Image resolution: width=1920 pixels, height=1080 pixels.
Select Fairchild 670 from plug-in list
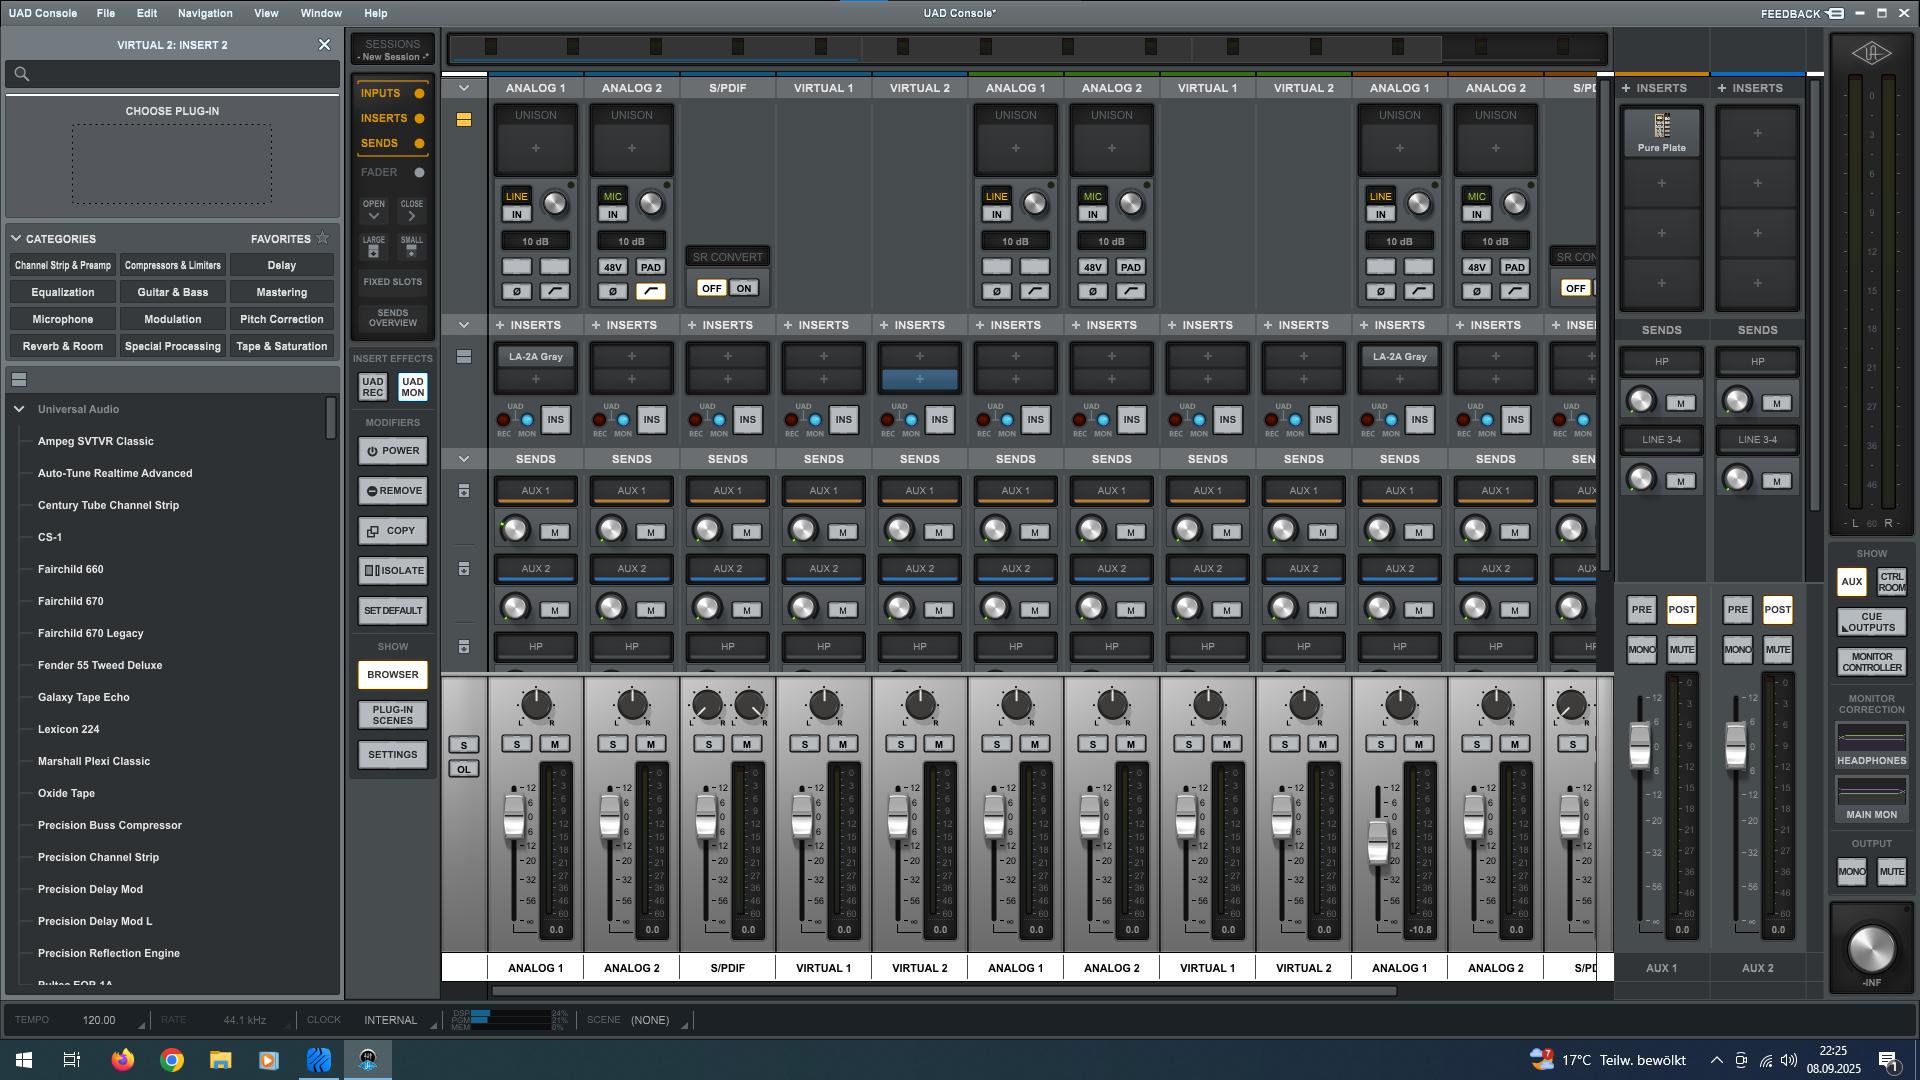pyautogui.click(x=70, y=601)
